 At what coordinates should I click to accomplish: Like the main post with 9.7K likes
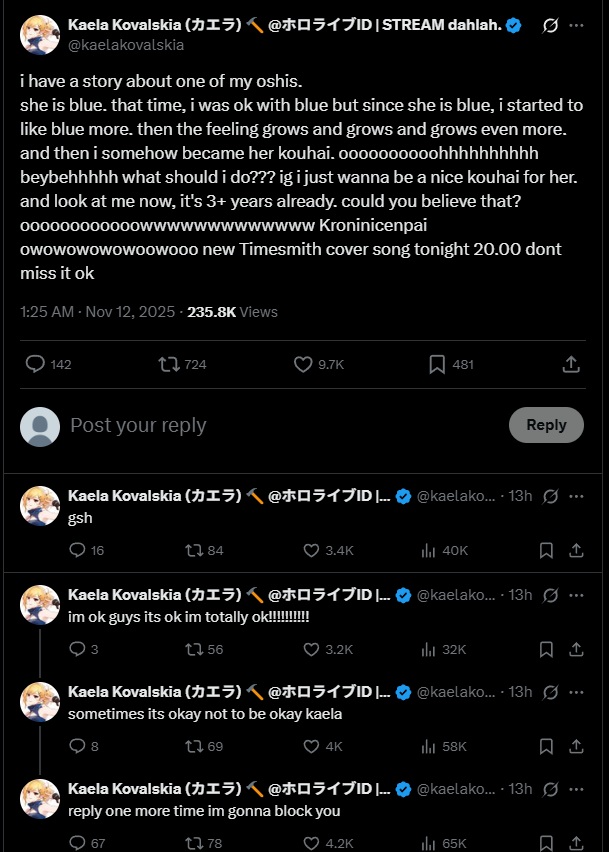click(x=304, y=365)
